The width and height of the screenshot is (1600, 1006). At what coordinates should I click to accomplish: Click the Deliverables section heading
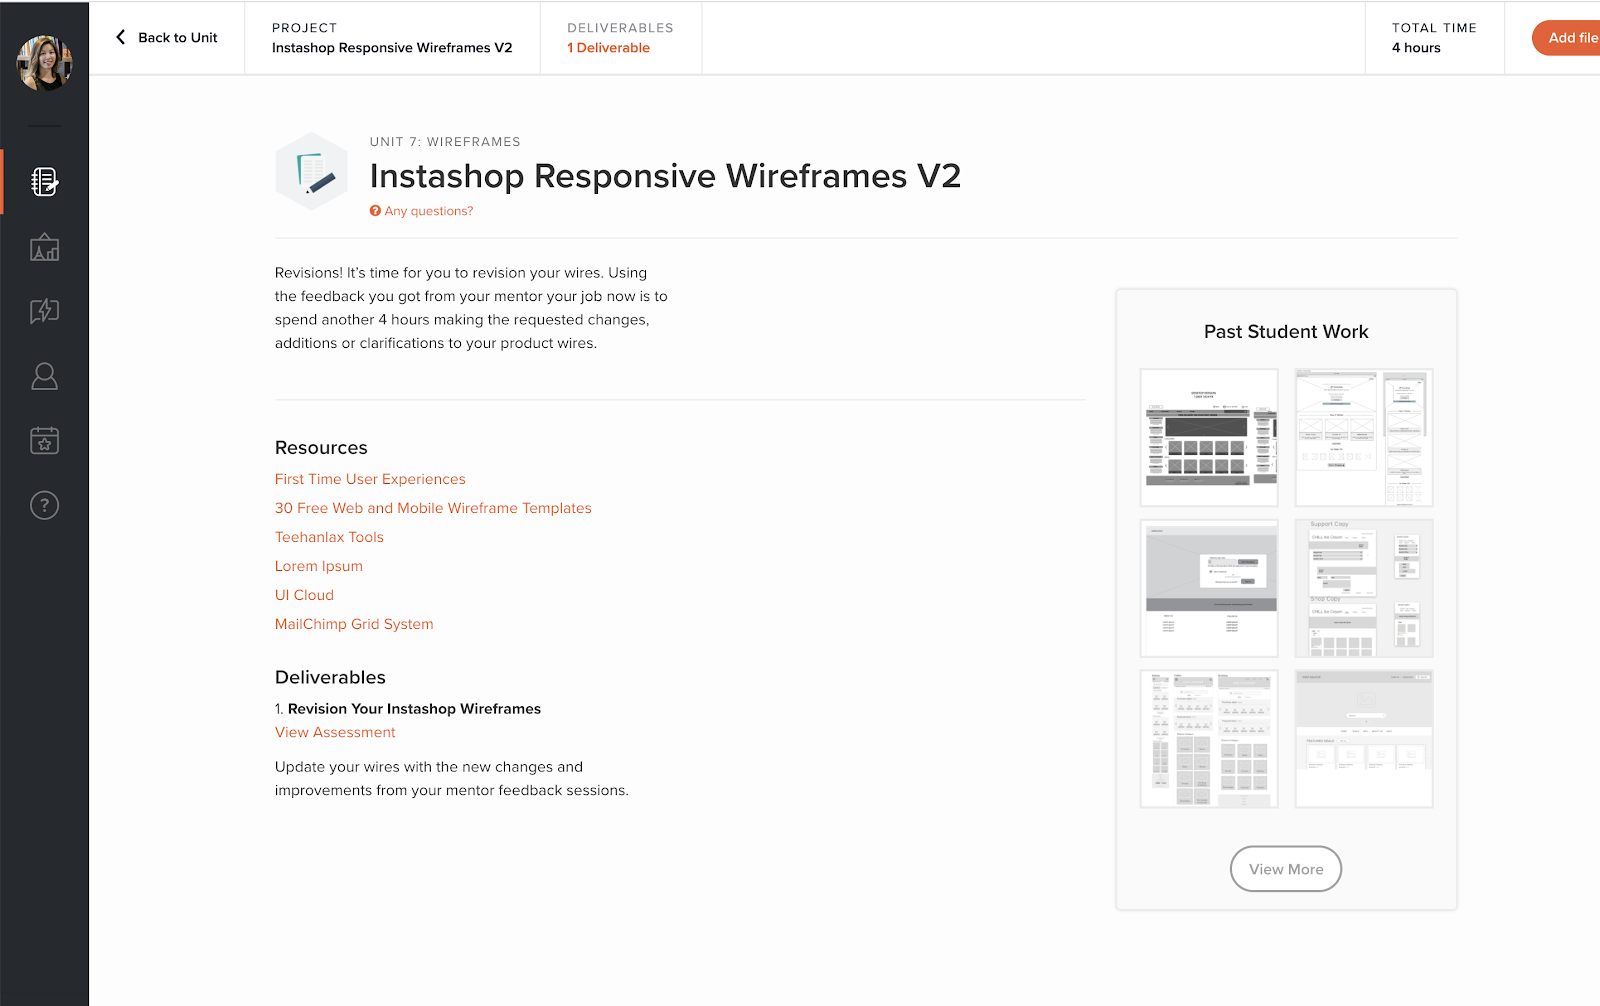click(330, 677)
